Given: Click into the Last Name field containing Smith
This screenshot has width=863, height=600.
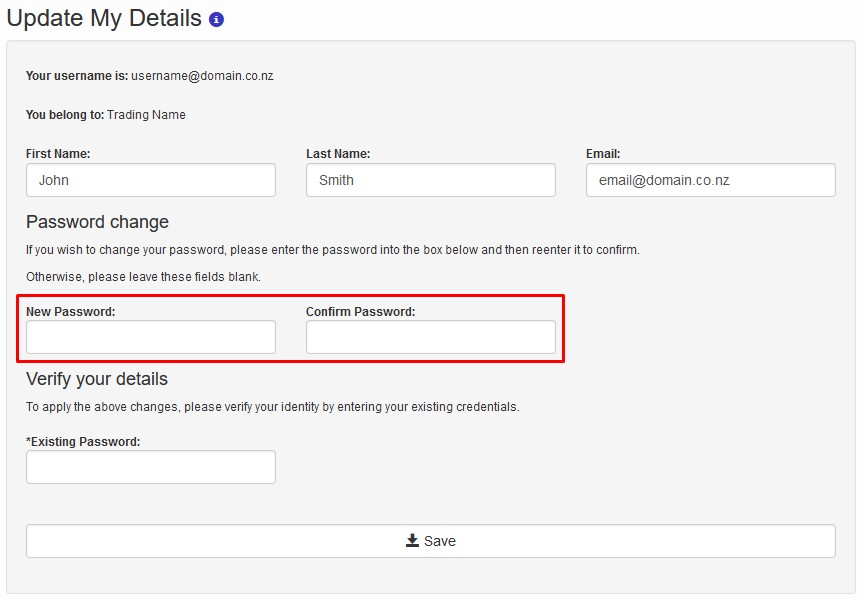Looking at the screenshot, I should 431,180.
